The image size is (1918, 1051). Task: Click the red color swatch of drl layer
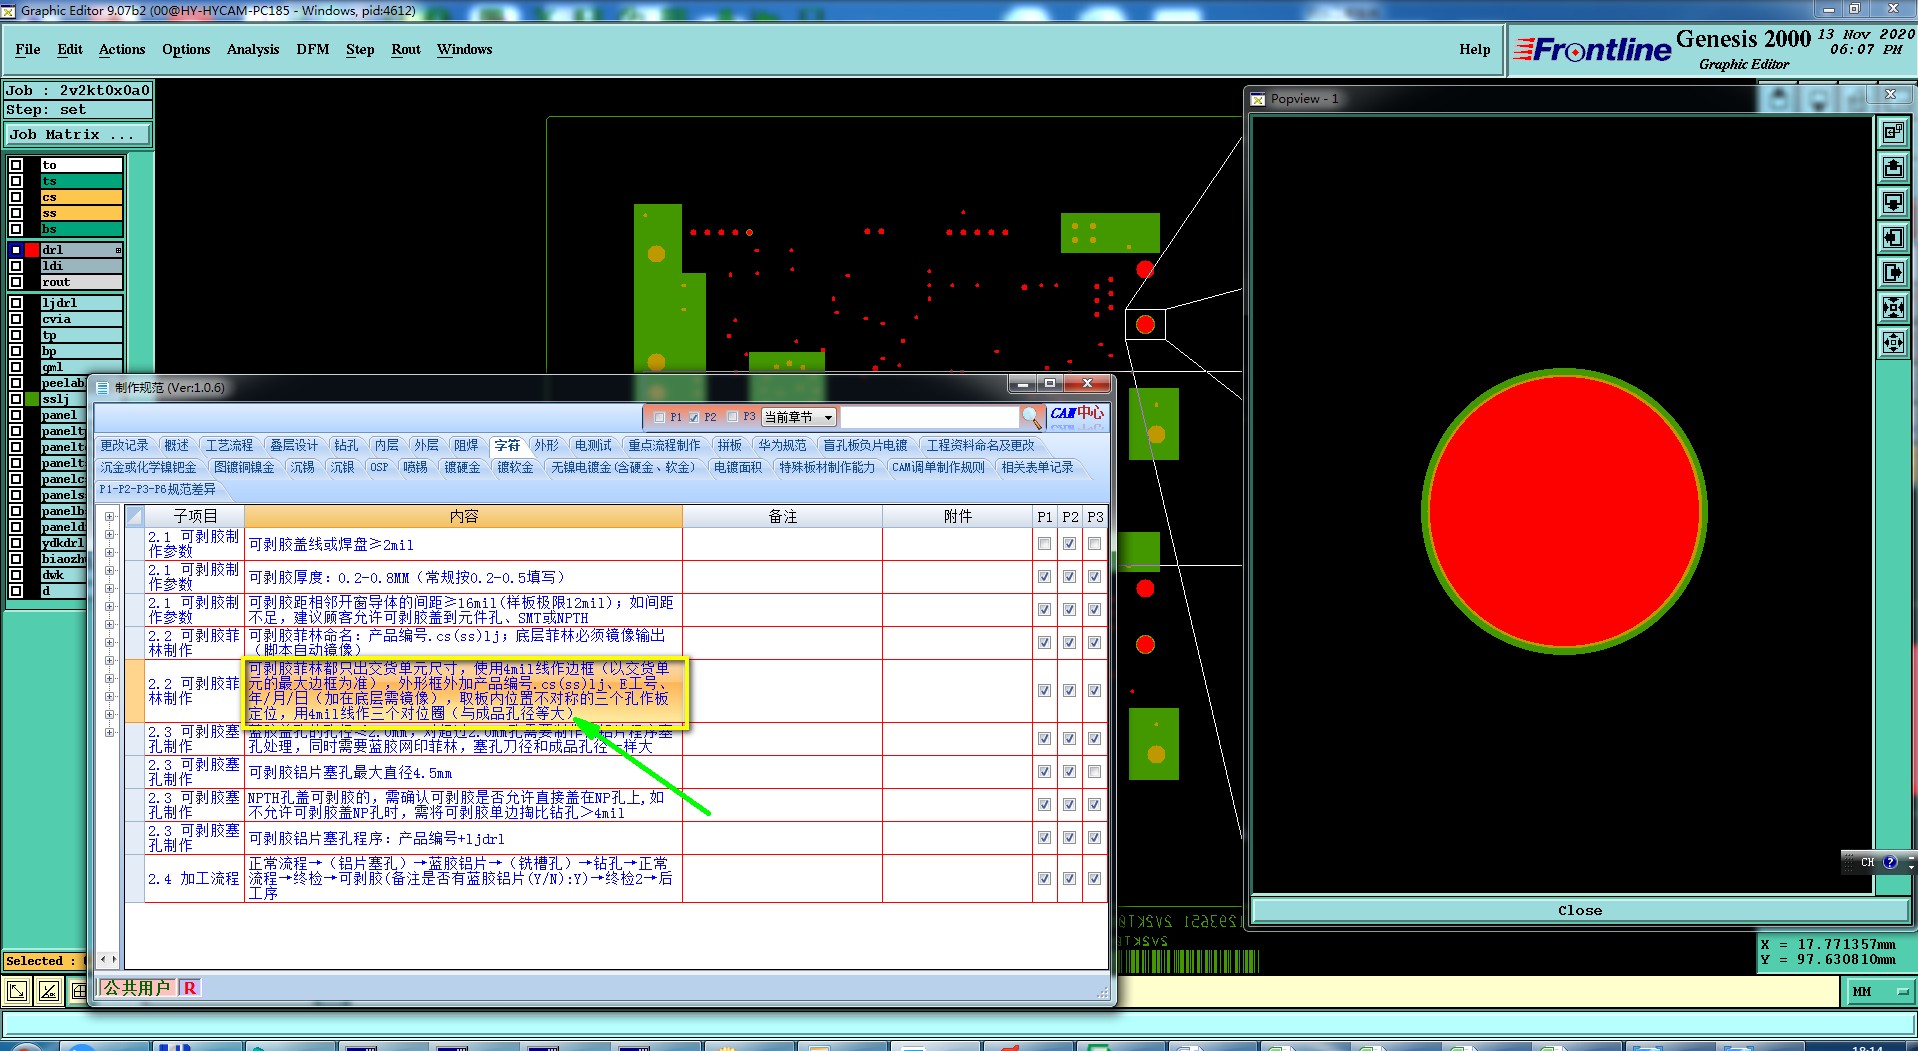click(32, 250)
